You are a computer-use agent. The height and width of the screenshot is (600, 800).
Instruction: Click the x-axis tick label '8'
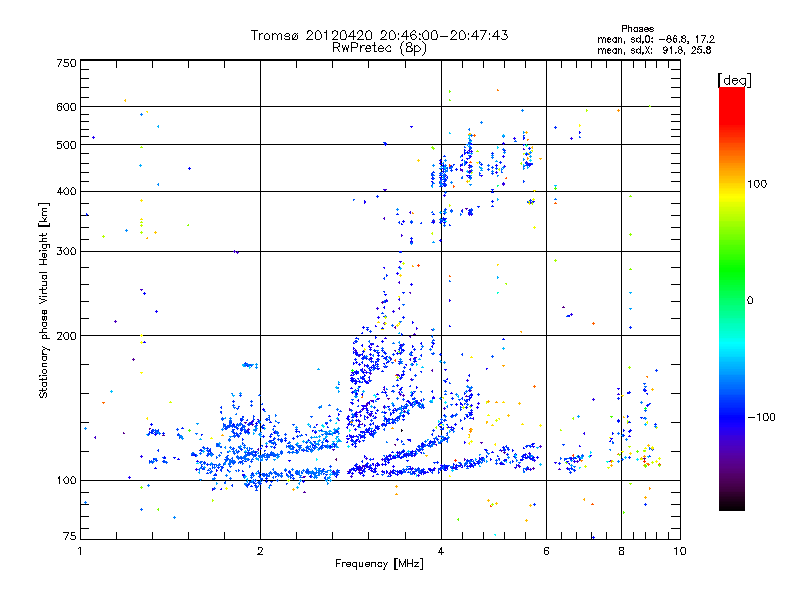point(621,551)
